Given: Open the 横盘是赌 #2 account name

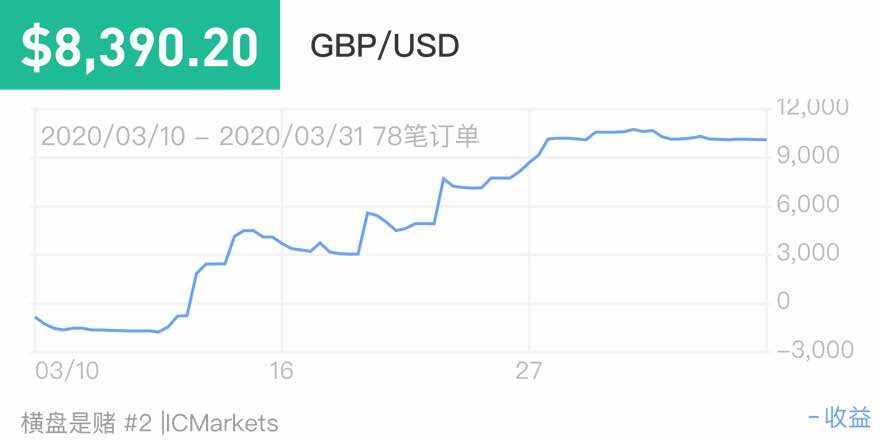Looking at the screenshot, I should coord(85,422).
